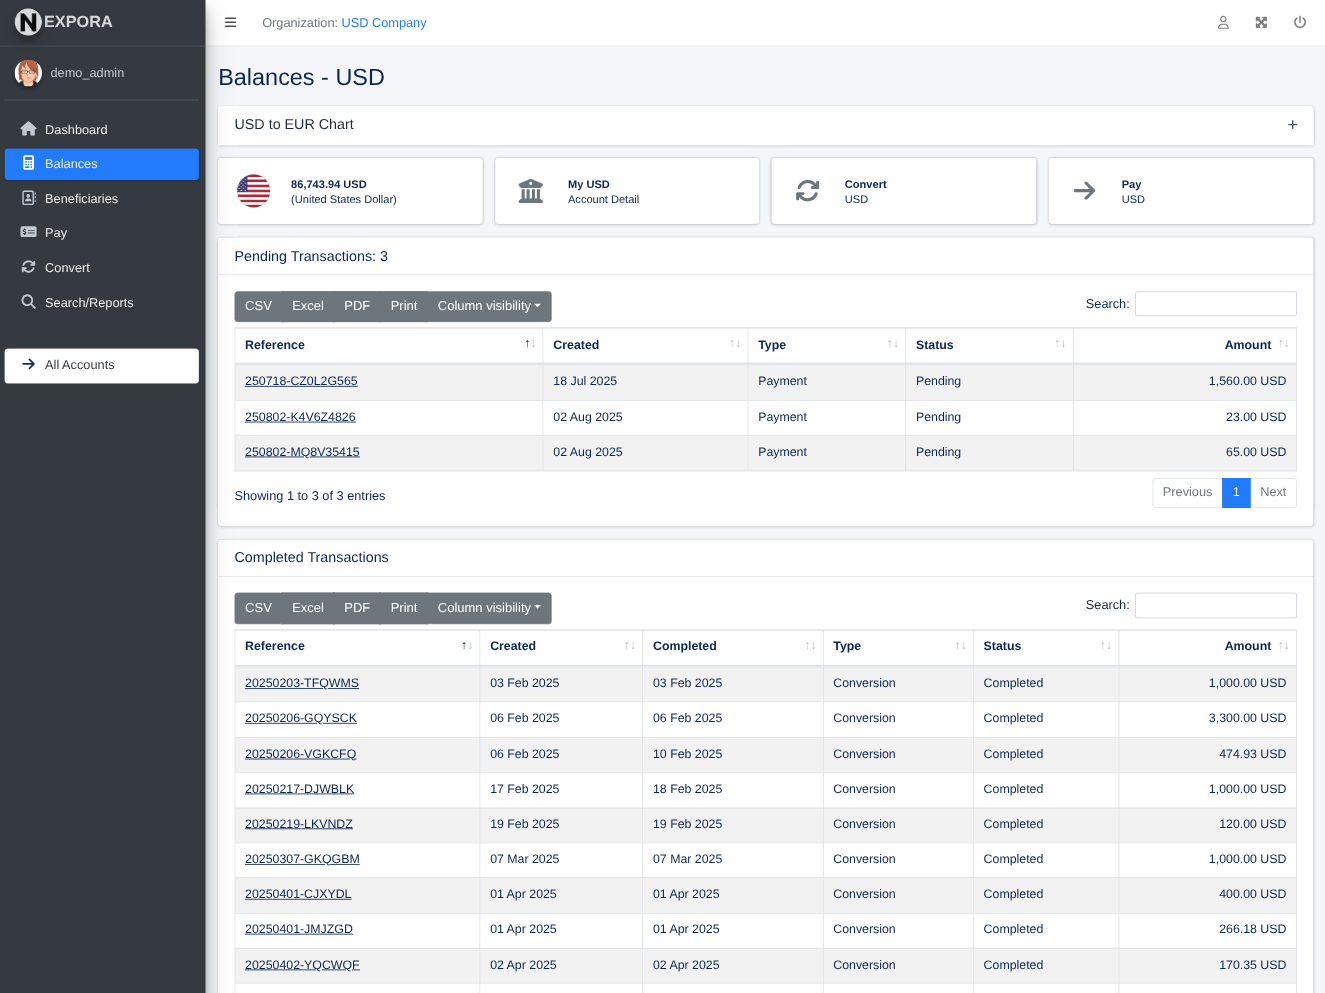The image size is (1325, 993).
Task: Expand the USD to EUR Chart panel
Action: pyautogui.click(x=1292, y=125)
